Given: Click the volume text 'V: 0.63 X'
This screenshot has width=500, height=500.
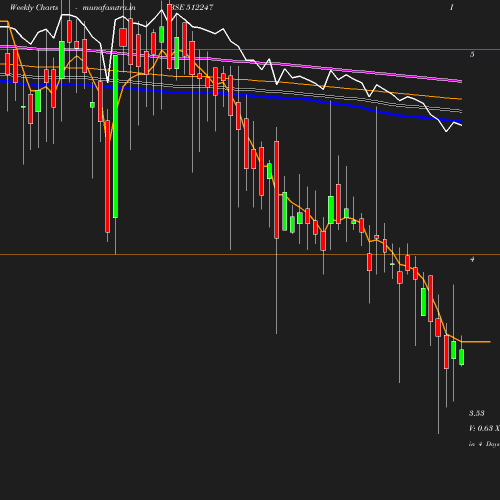Looking at the screenshot, I should (x=484, y=428).
